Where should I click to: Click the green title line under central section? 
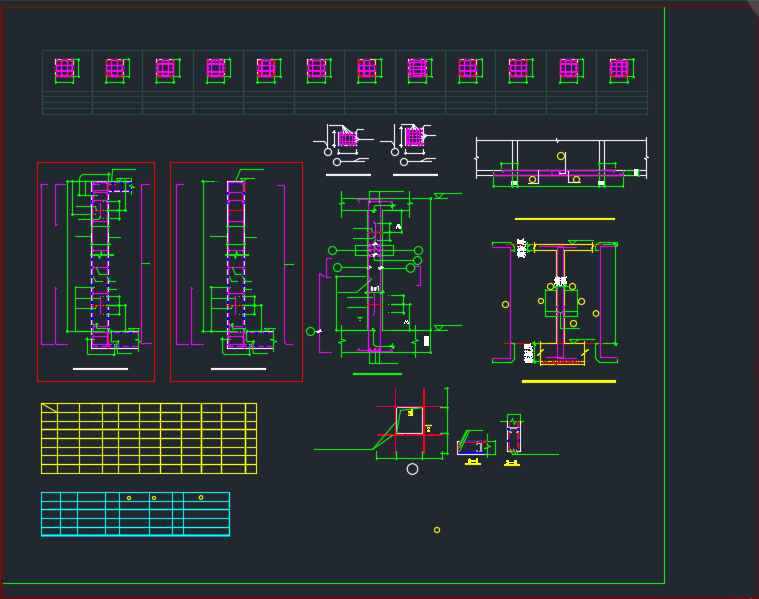coord(377,374)
